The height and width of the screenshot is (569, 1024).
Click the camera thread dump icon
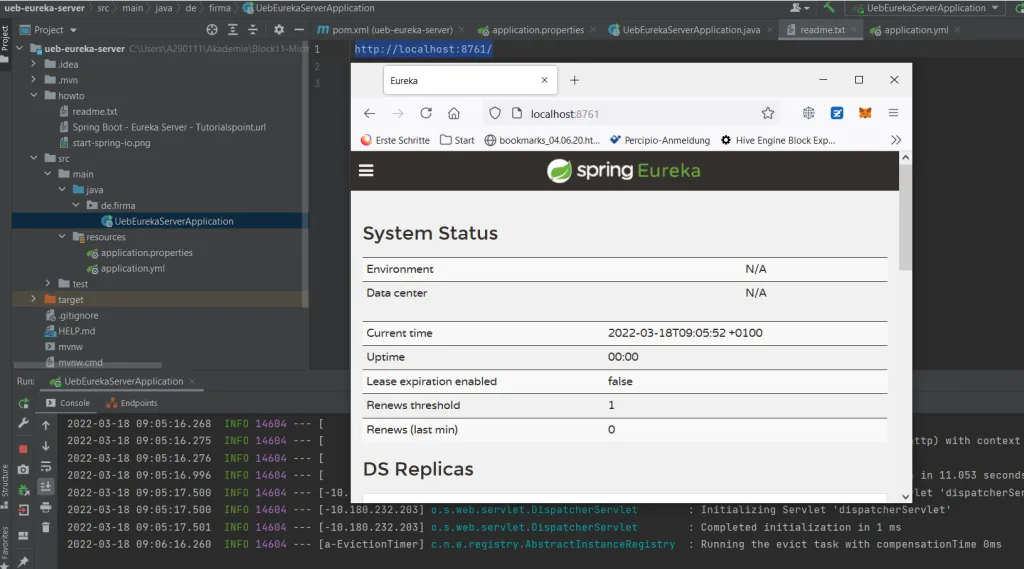pos(24,469)
